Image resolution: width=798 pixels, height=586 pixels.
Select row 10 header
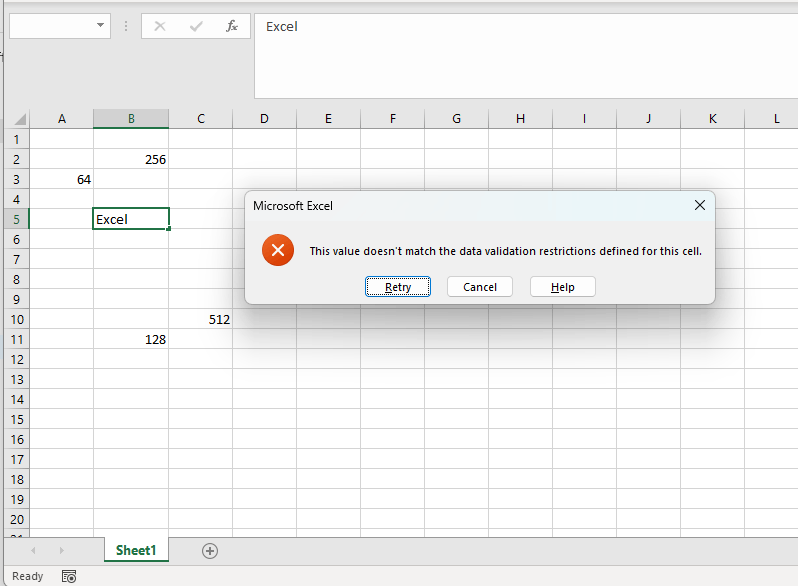(17, 319)
